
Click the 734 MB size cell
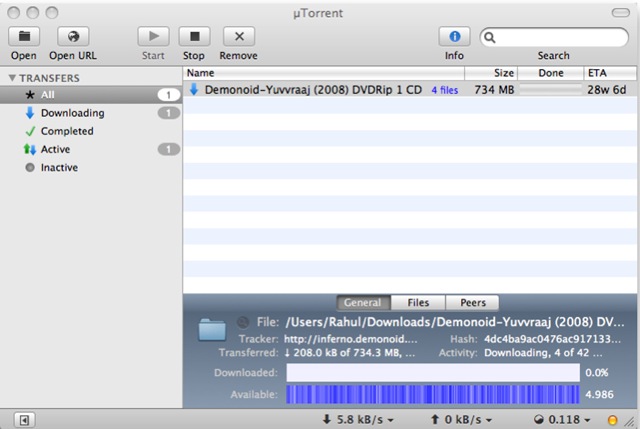pyautogui.click(x=494, y=90)
